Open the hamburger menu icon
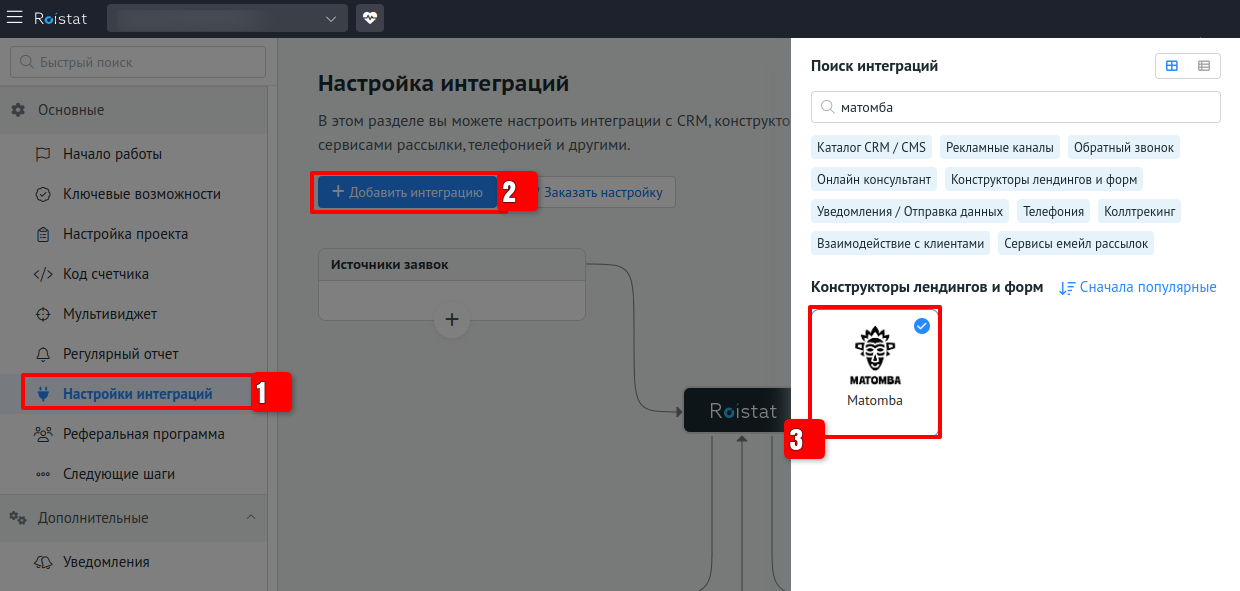The image size is (1240, 591). 15,18
